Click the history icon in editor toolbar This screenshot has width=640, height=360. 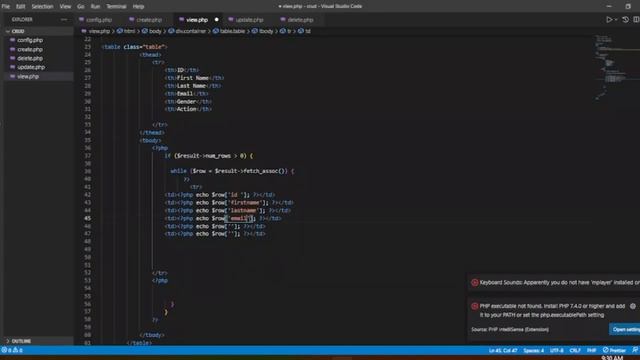click(x=625, y=20)
